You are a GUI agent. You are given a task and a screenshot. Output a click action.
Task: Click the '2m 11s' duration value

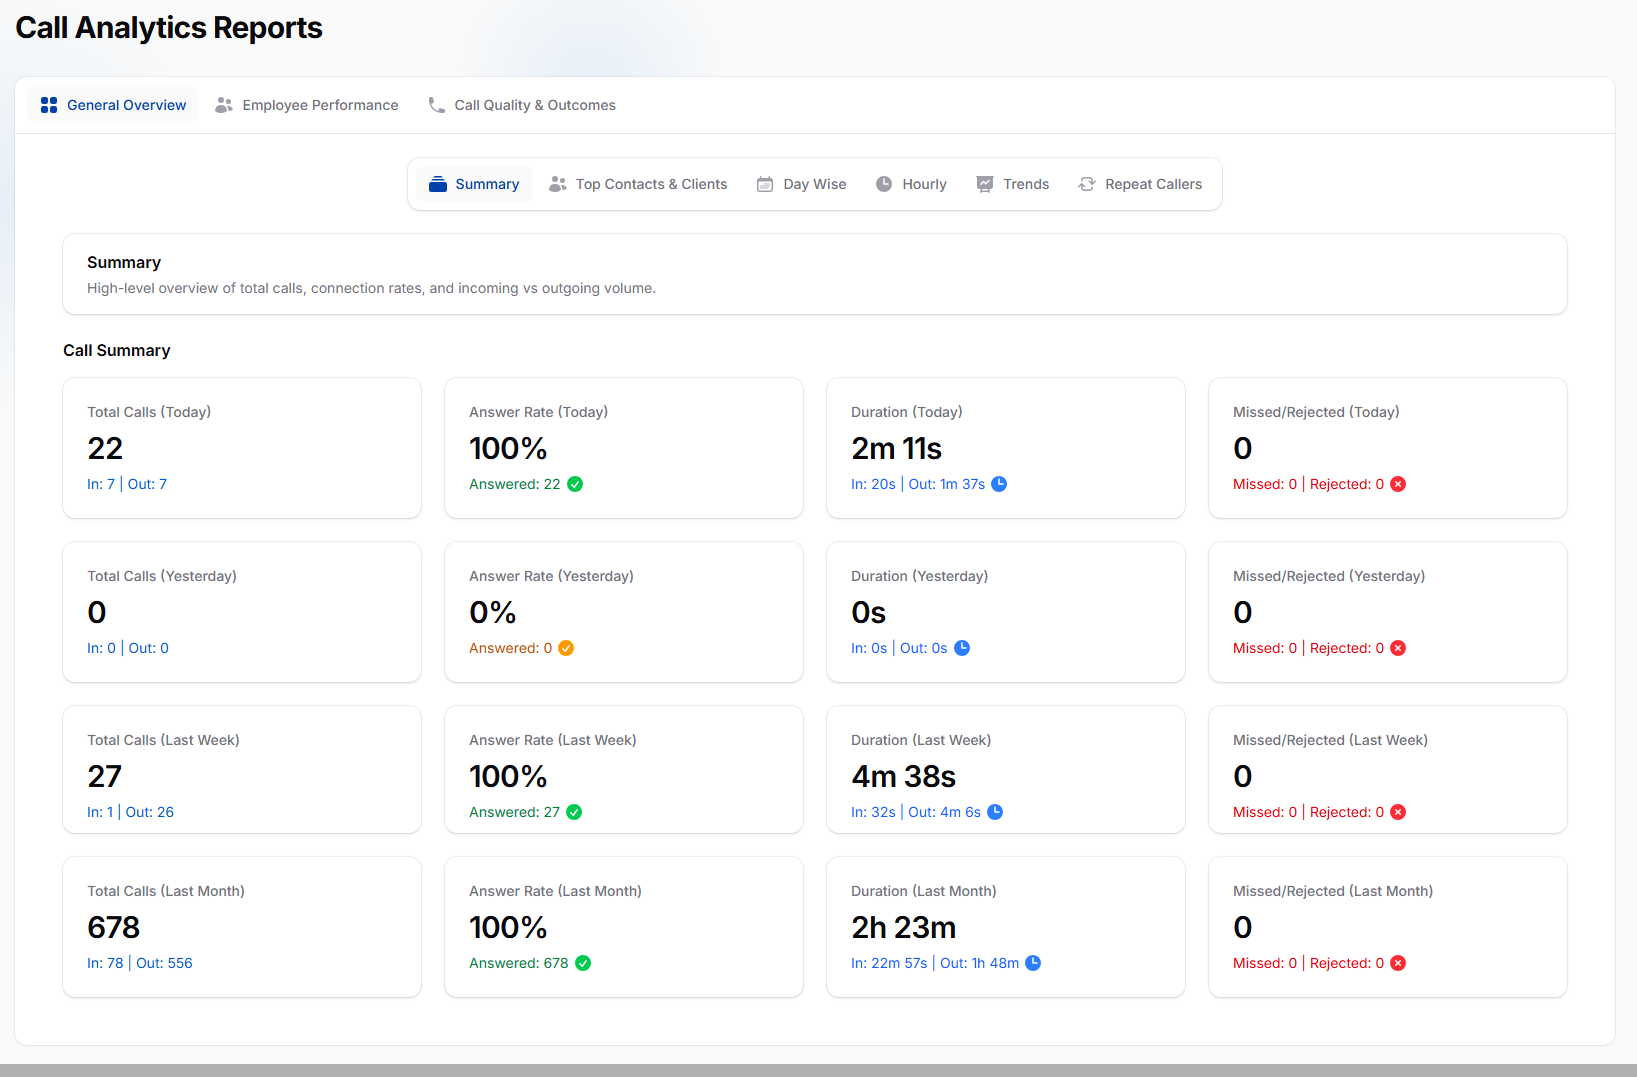897,448
